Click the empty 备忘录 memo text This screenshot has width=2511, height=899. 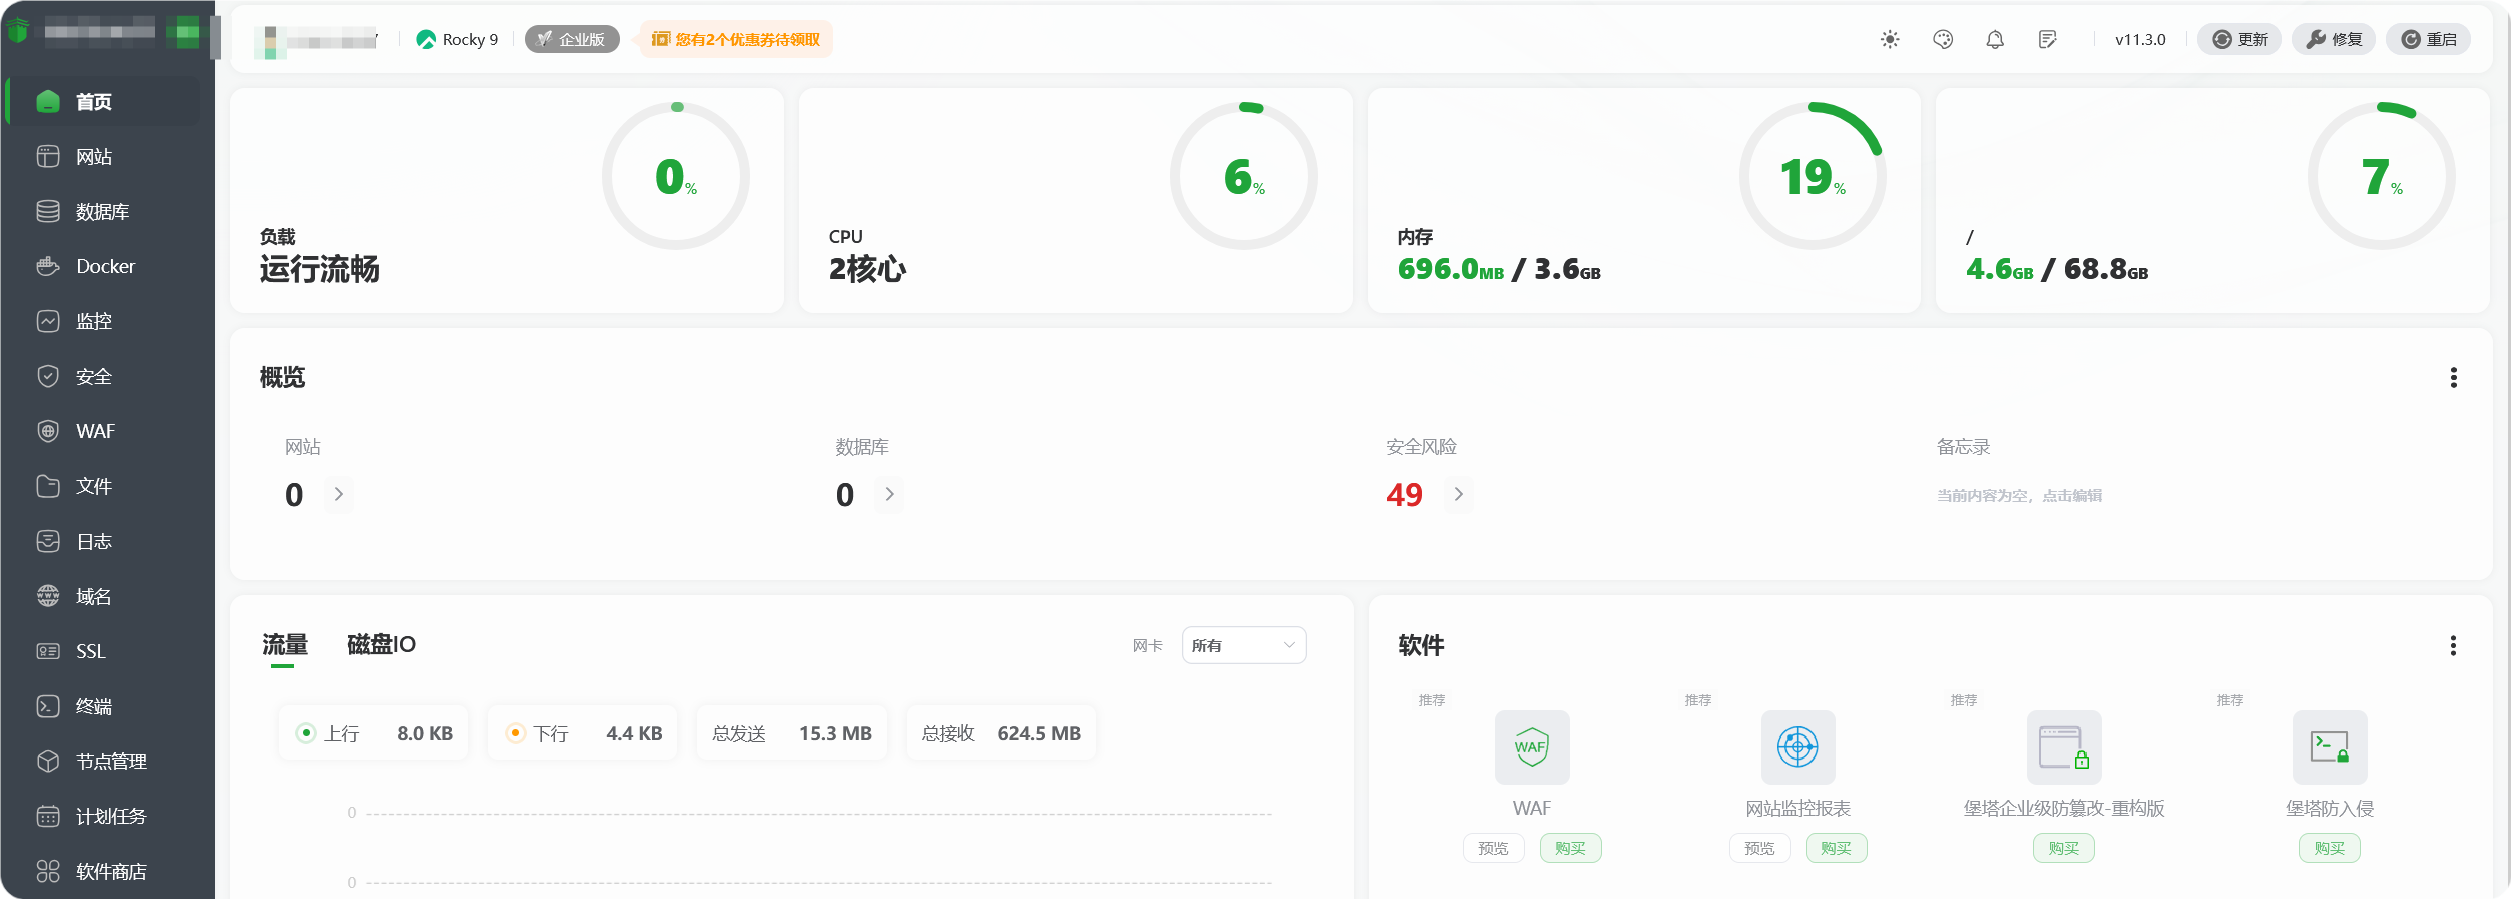coord(2019,496)
